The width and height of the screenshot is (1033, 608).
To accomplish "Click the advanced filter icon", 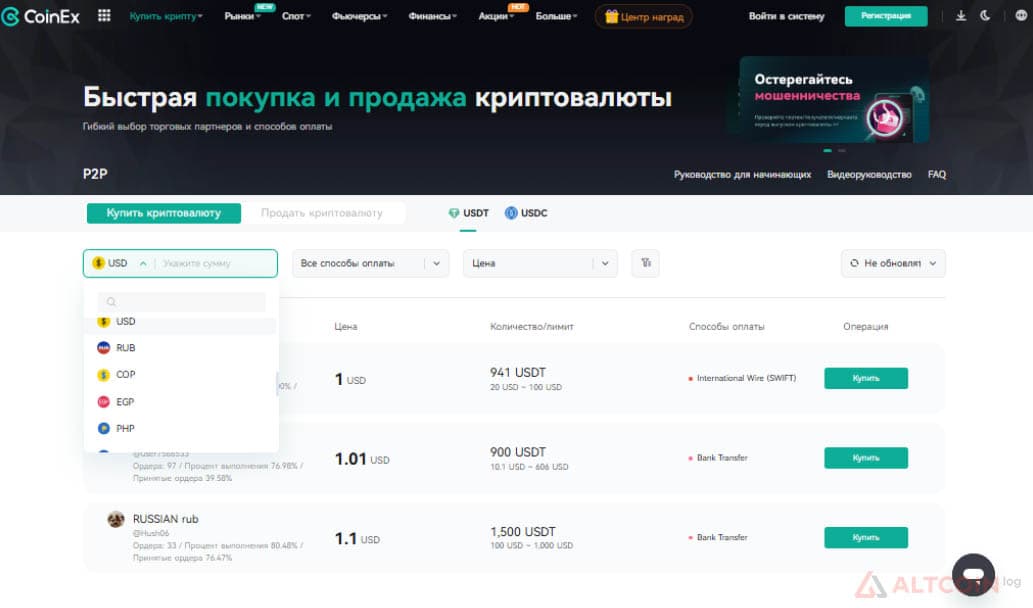I will coord(646,263).
